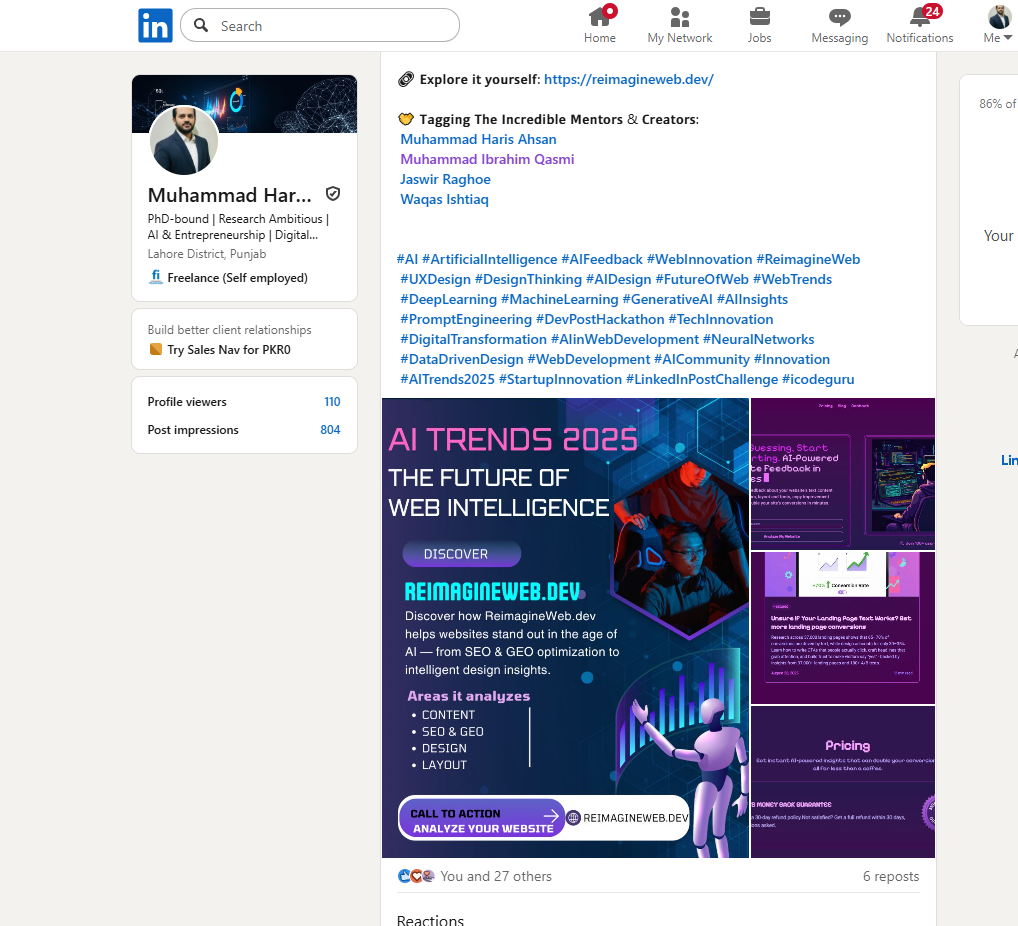Open Post impressions stat
Viewport: 1018px width, 926px height.
(193, 430)
